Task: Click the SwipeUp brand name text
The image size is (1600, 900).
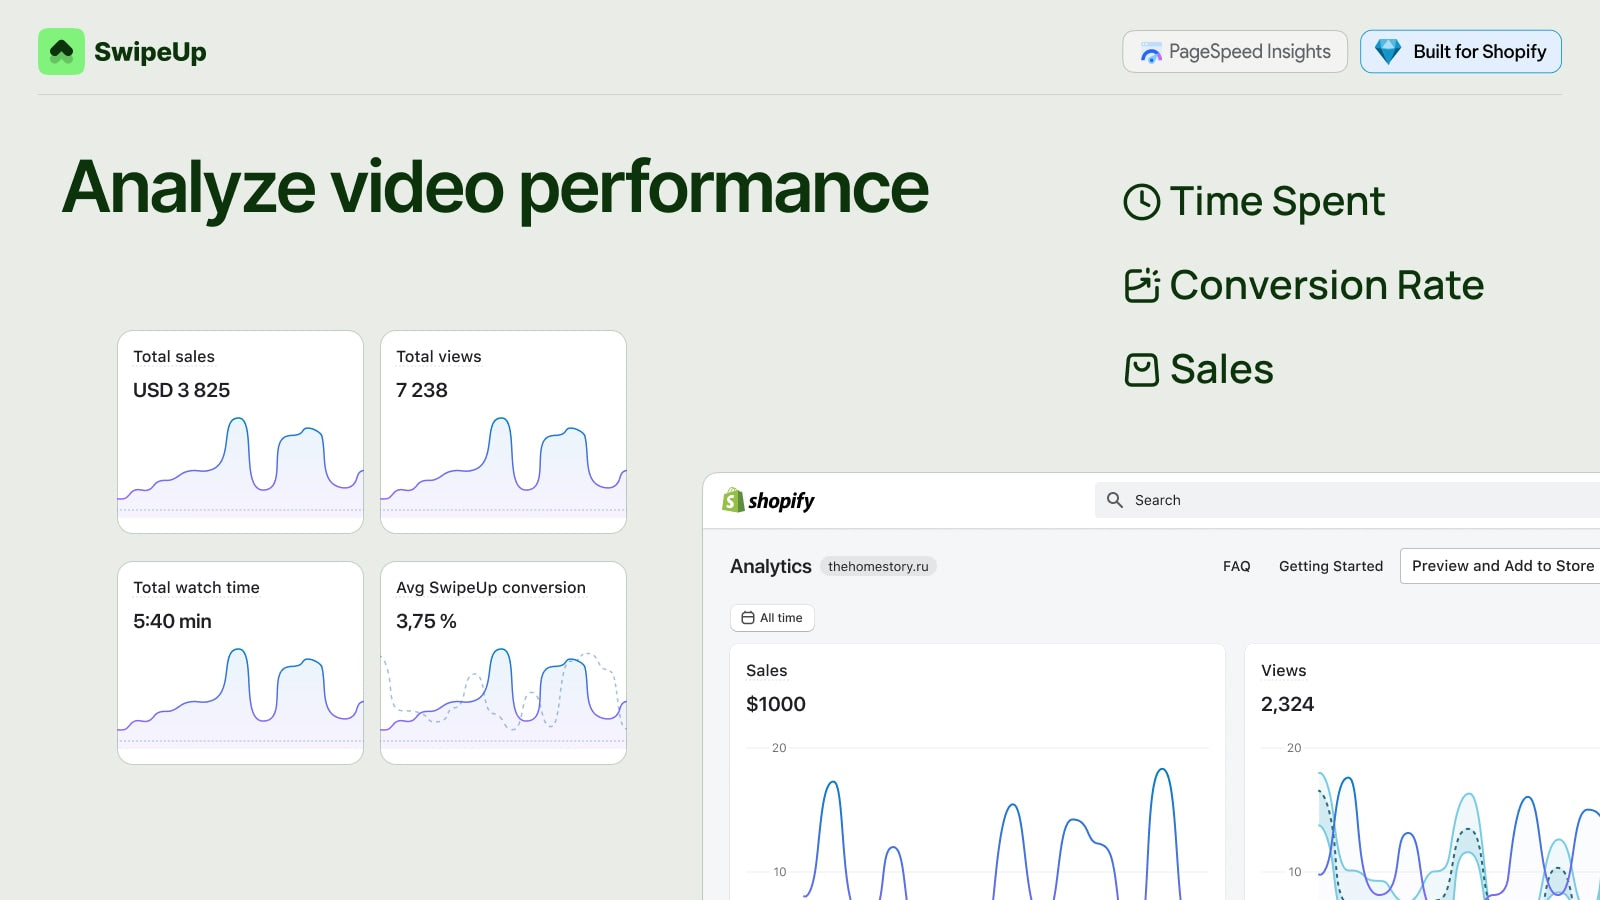Action: [x=150, y=52]
